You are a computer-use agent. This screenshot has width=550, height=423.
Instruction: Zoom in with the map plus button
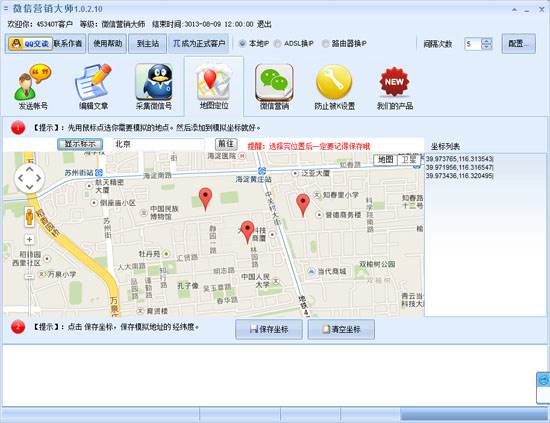pos(29,240)
